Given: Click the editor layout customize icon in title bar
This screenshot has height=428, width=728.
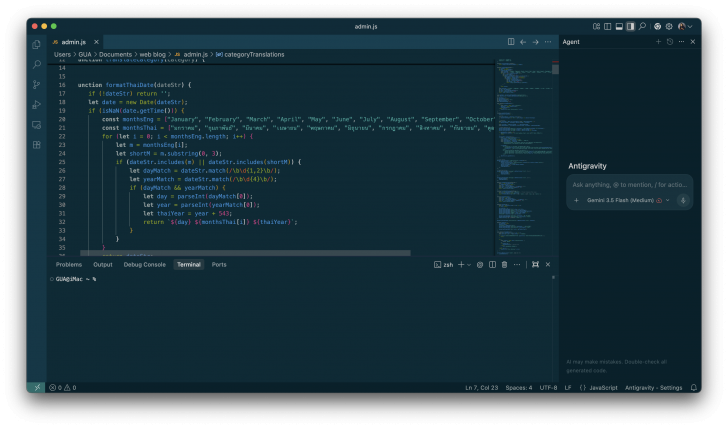Looking at the screenshot, I should pyautogui.click(x=596, y=26).
